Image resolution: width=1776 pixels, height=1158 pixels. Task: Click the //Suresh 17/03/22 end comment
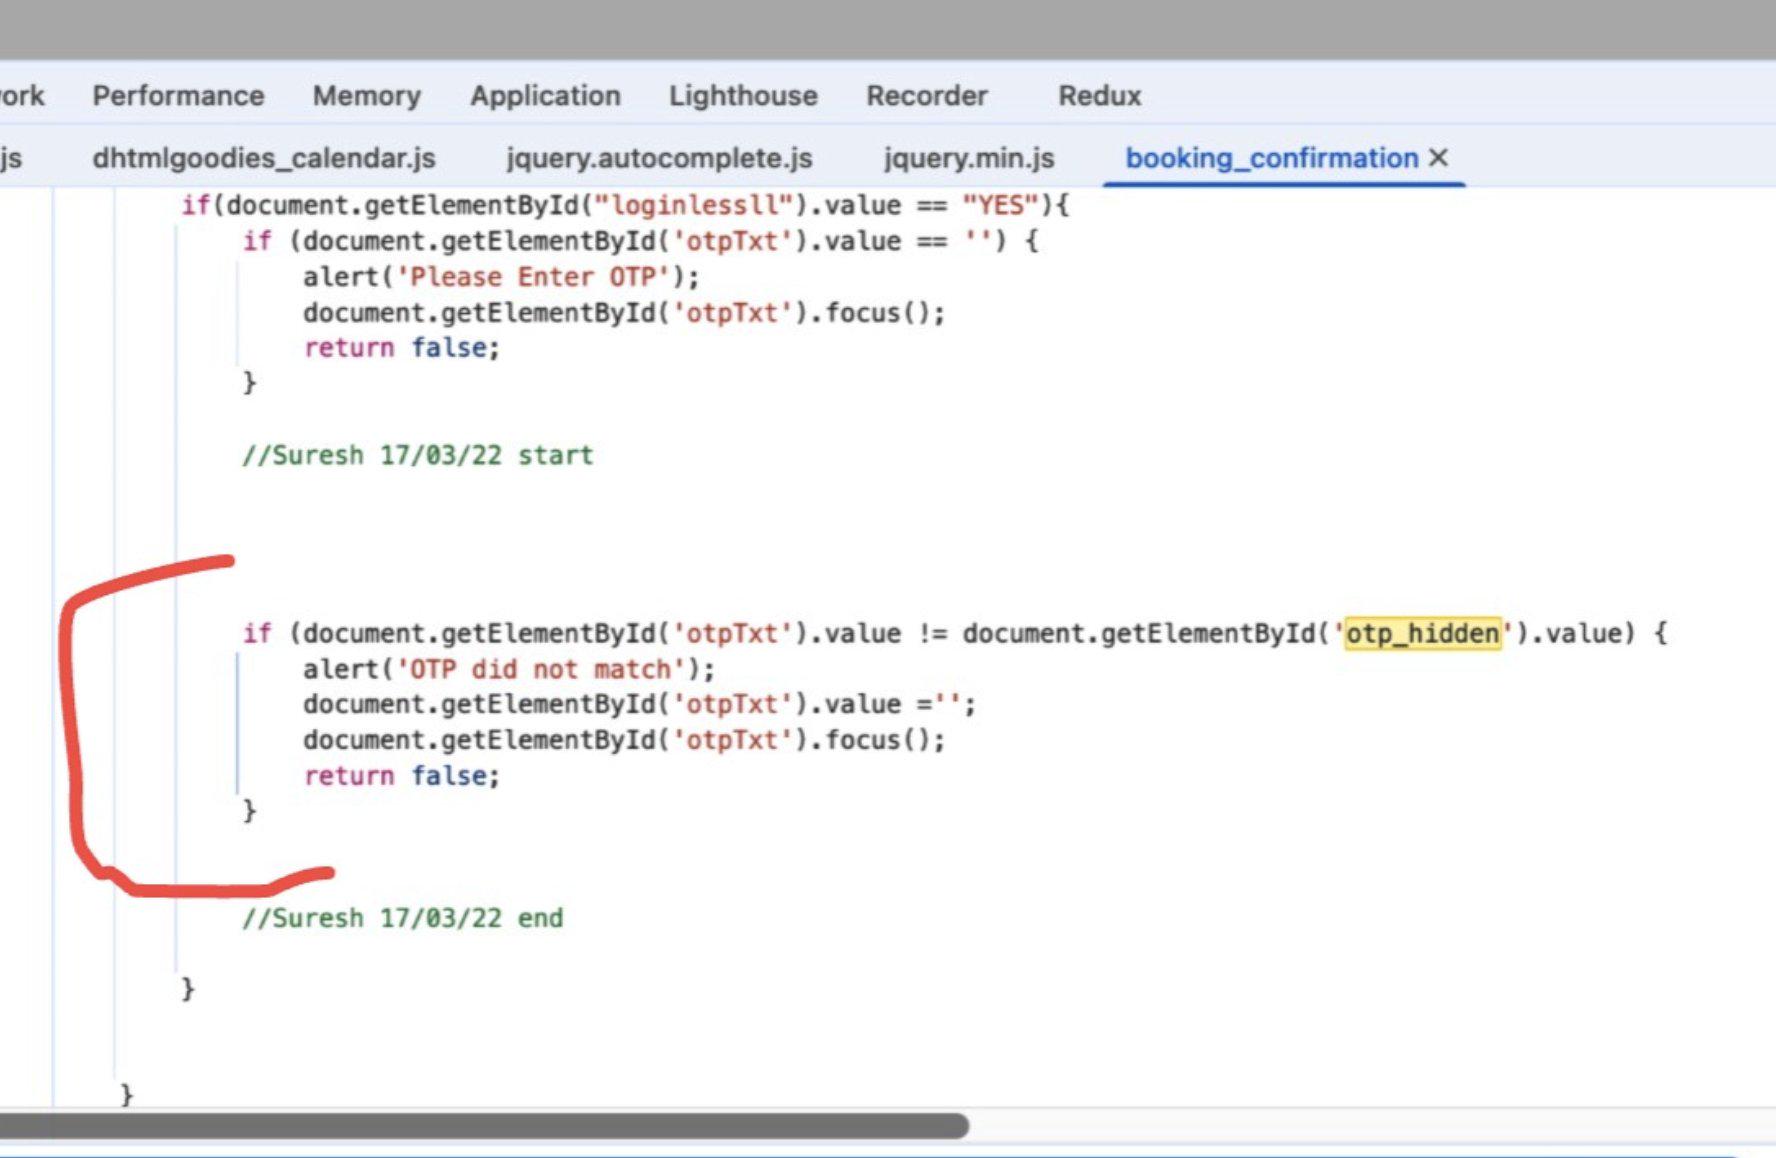(x=404, y=918)
